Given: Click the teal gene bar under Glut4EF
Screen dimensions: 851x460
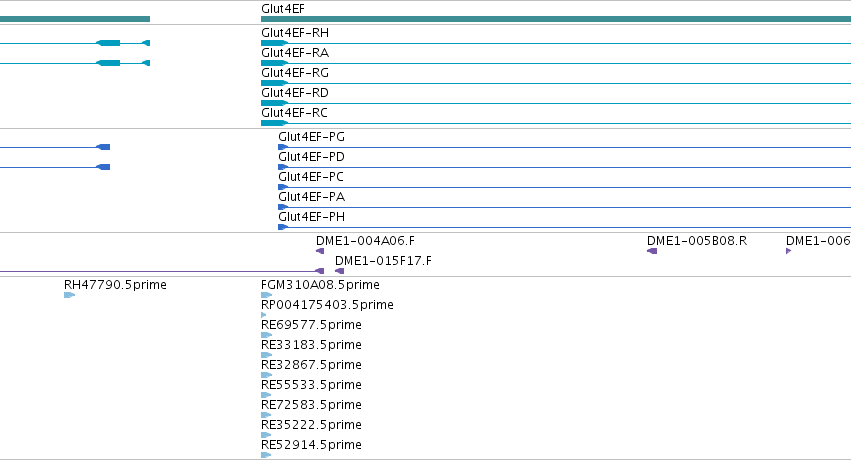Looking at the screenshot, I should [x=556, y=20].
